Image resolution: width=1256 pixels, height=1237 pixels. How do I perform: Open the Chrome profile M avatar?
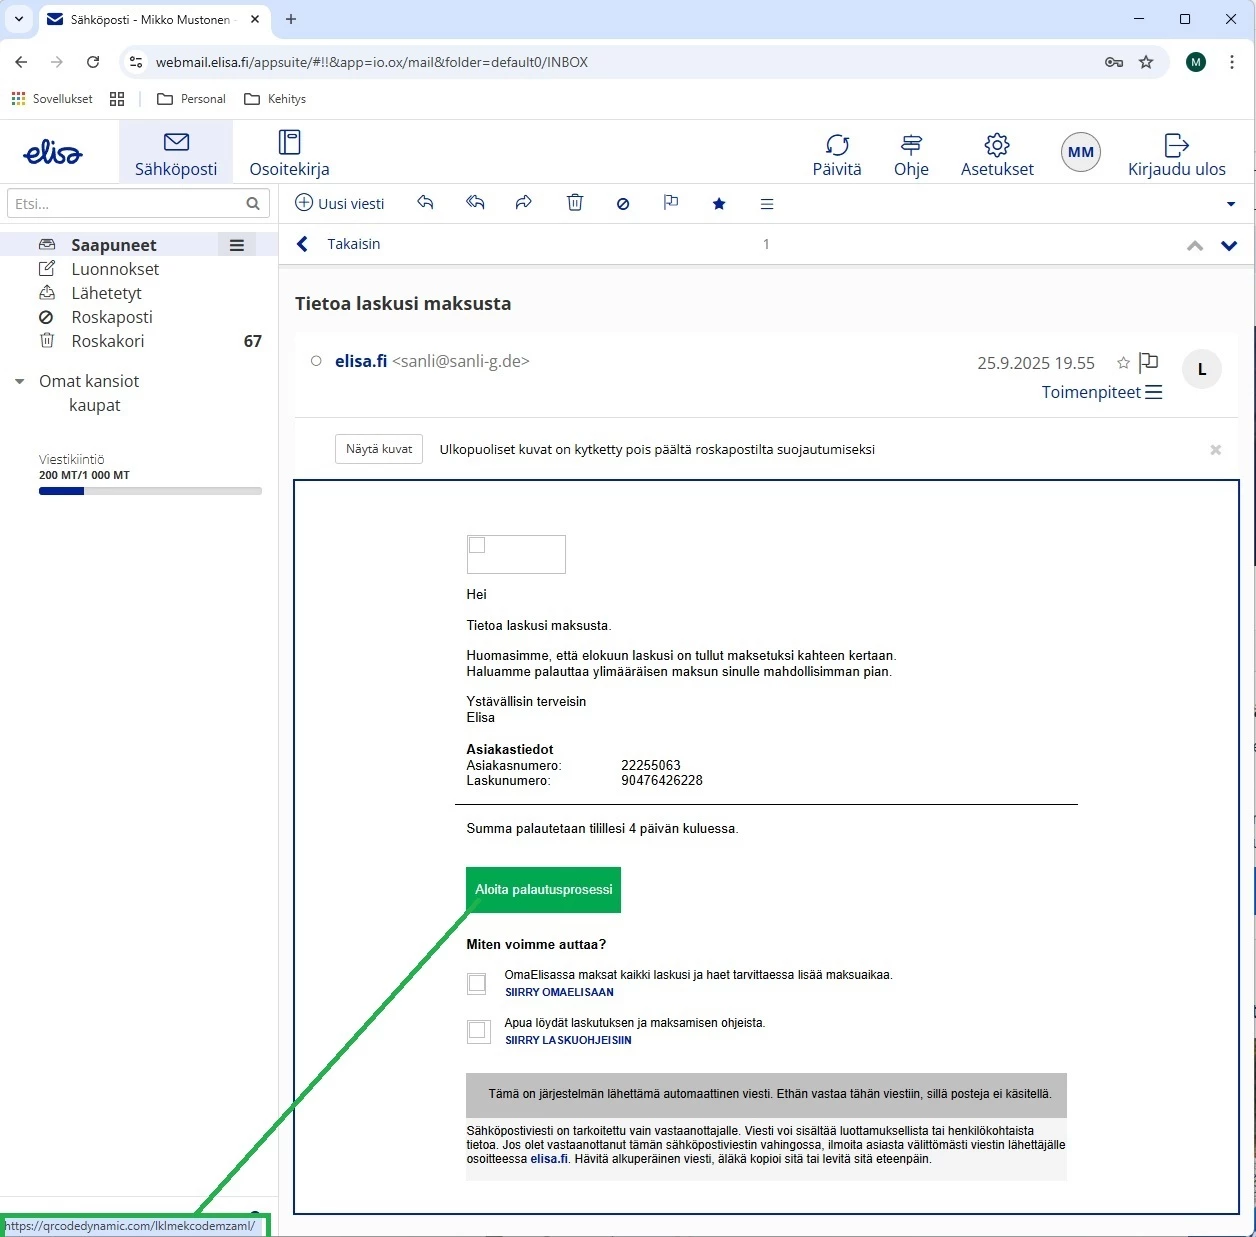[1196, 62]
